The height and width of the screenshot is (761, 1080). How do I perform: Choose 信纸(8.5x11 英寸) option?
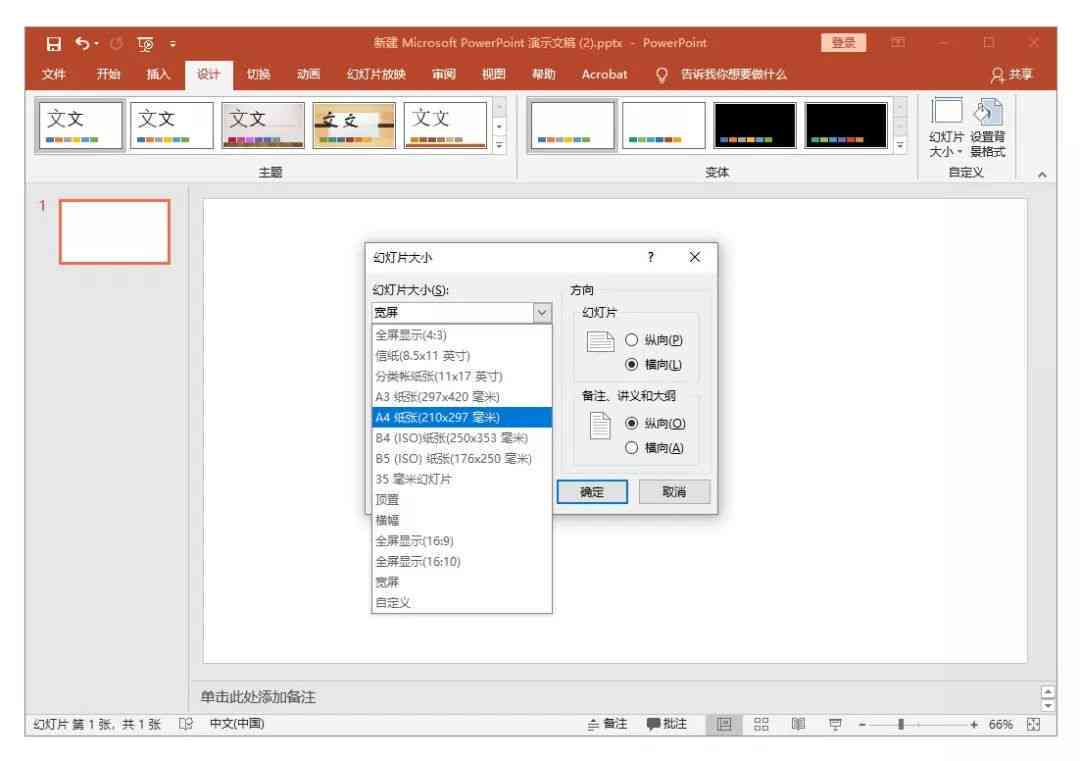pyautogui.click(x=461, y=355)
